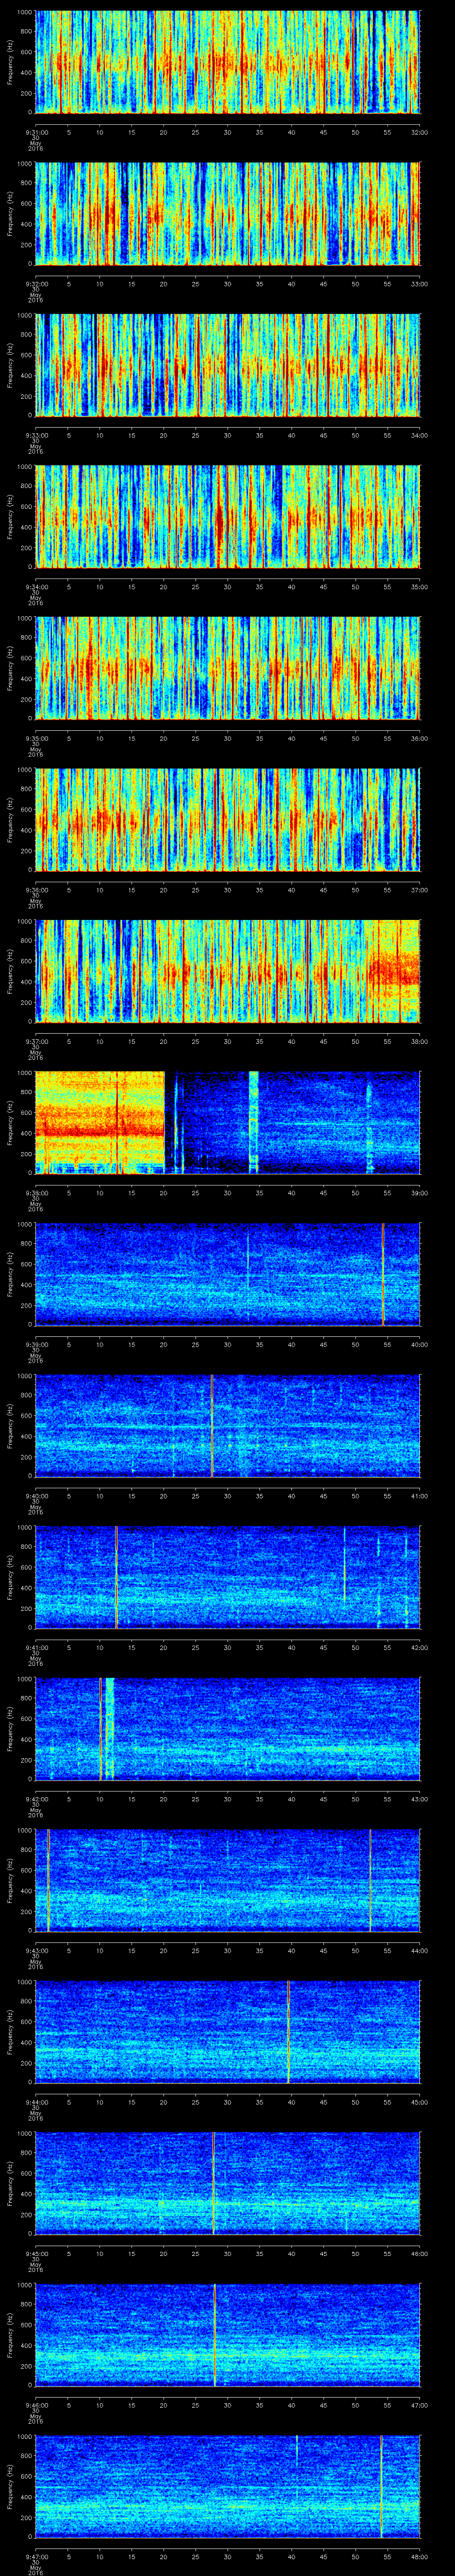455x2576 pixels.
Task: Click the 36:00 end time label
Action: (x=419, y=738)
